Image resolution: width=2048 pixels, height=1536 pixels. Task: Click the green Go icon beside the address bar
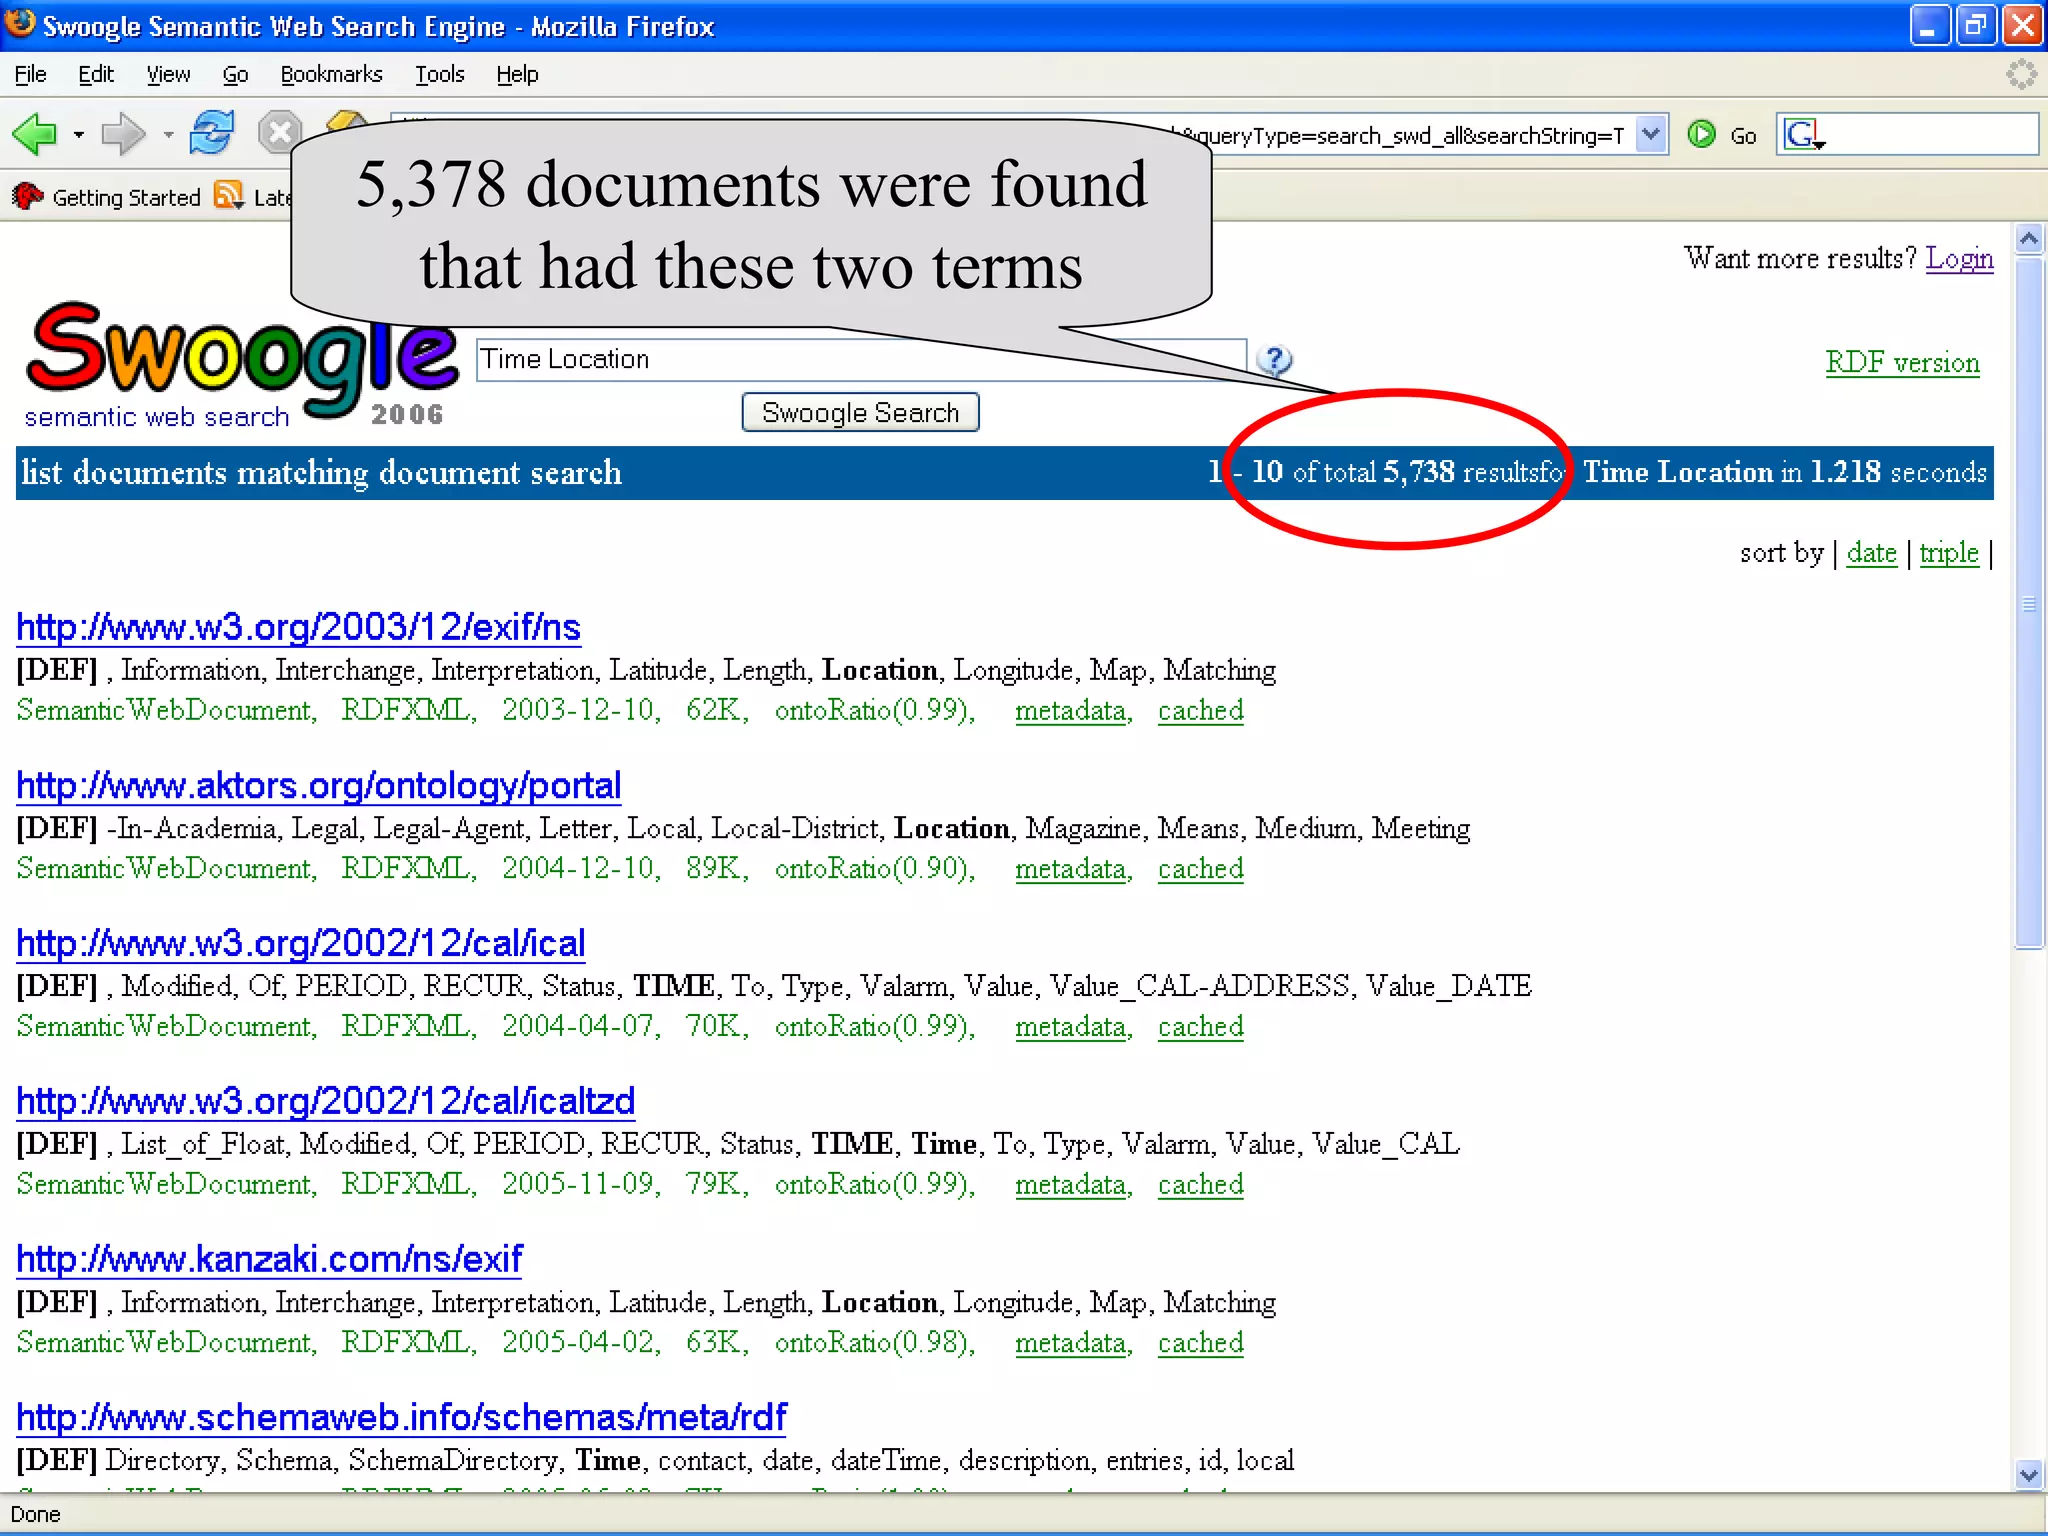1701,134
